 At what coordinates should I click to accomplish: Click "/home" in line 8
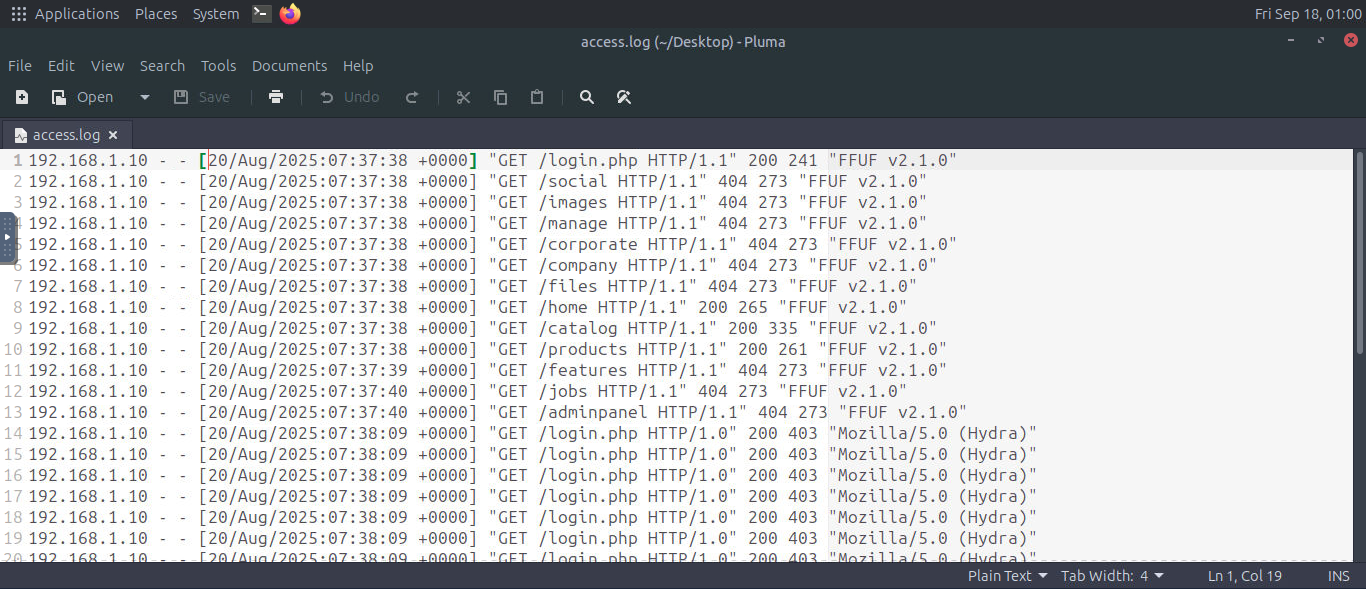point(563,307)
